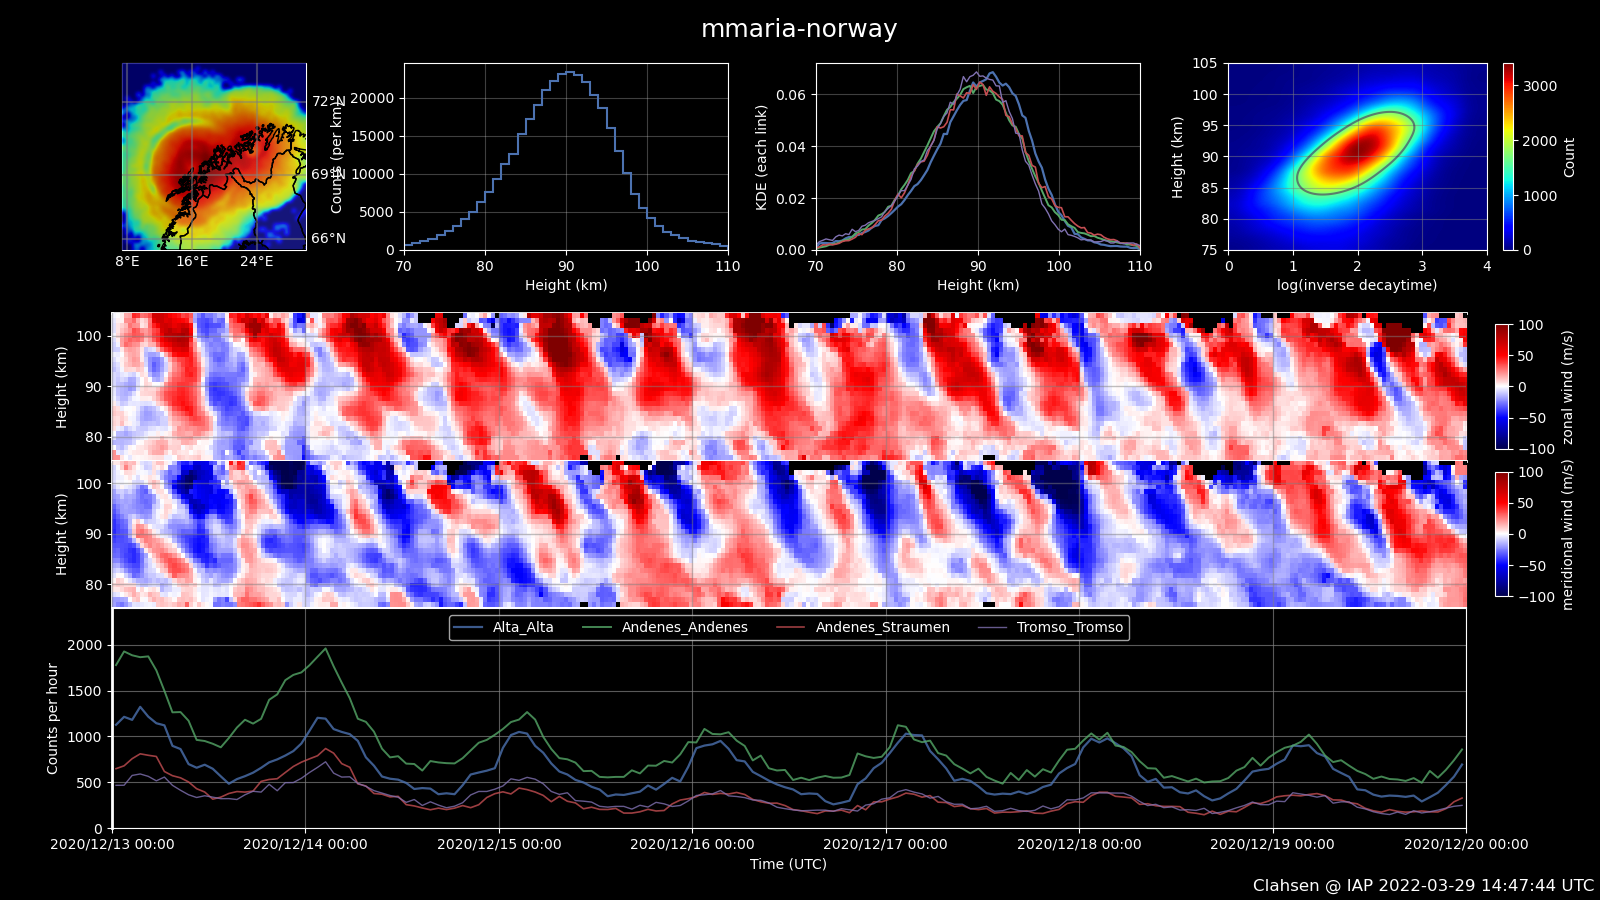The height and width of the screenshot is (900, 1600).
Task: Click the 3000 tick on Count colorbar
Action: [1540, 86]
